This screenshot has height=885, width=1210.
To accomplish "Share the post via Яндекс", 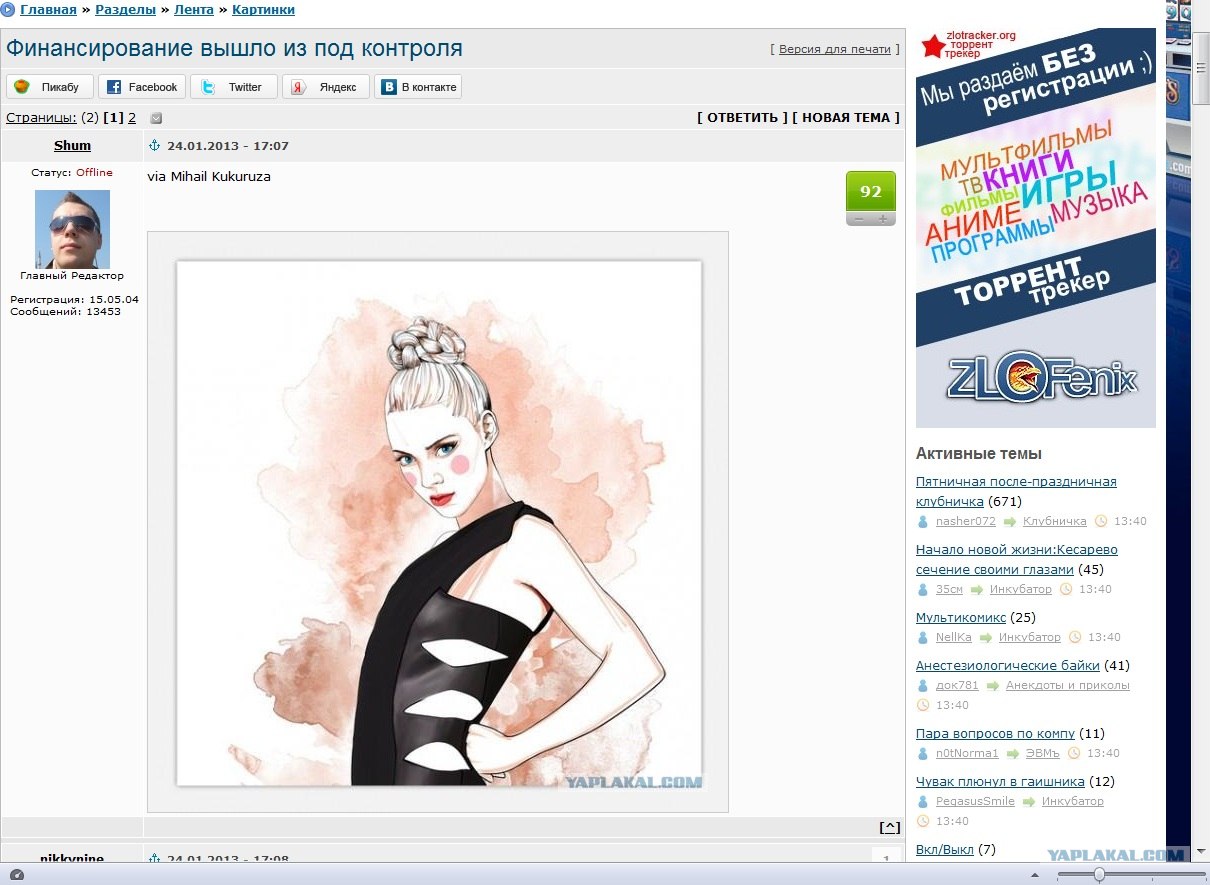I will point(325,87).
